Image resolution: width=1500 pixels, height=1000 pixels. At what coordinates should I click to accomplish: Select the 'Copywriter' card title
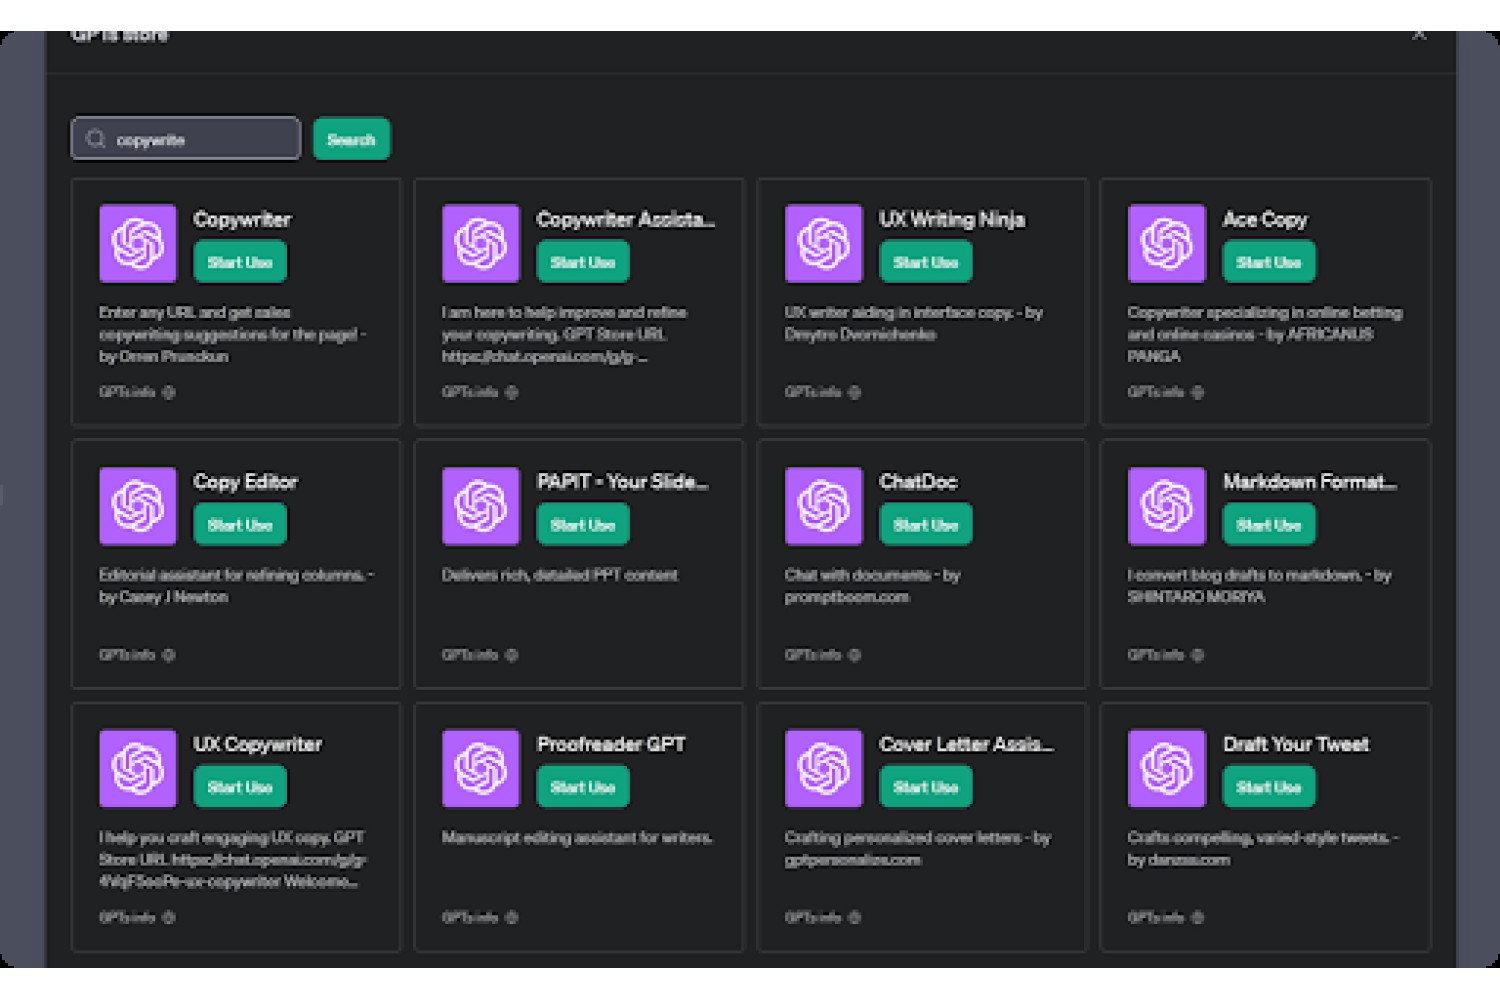click(242, 219)
